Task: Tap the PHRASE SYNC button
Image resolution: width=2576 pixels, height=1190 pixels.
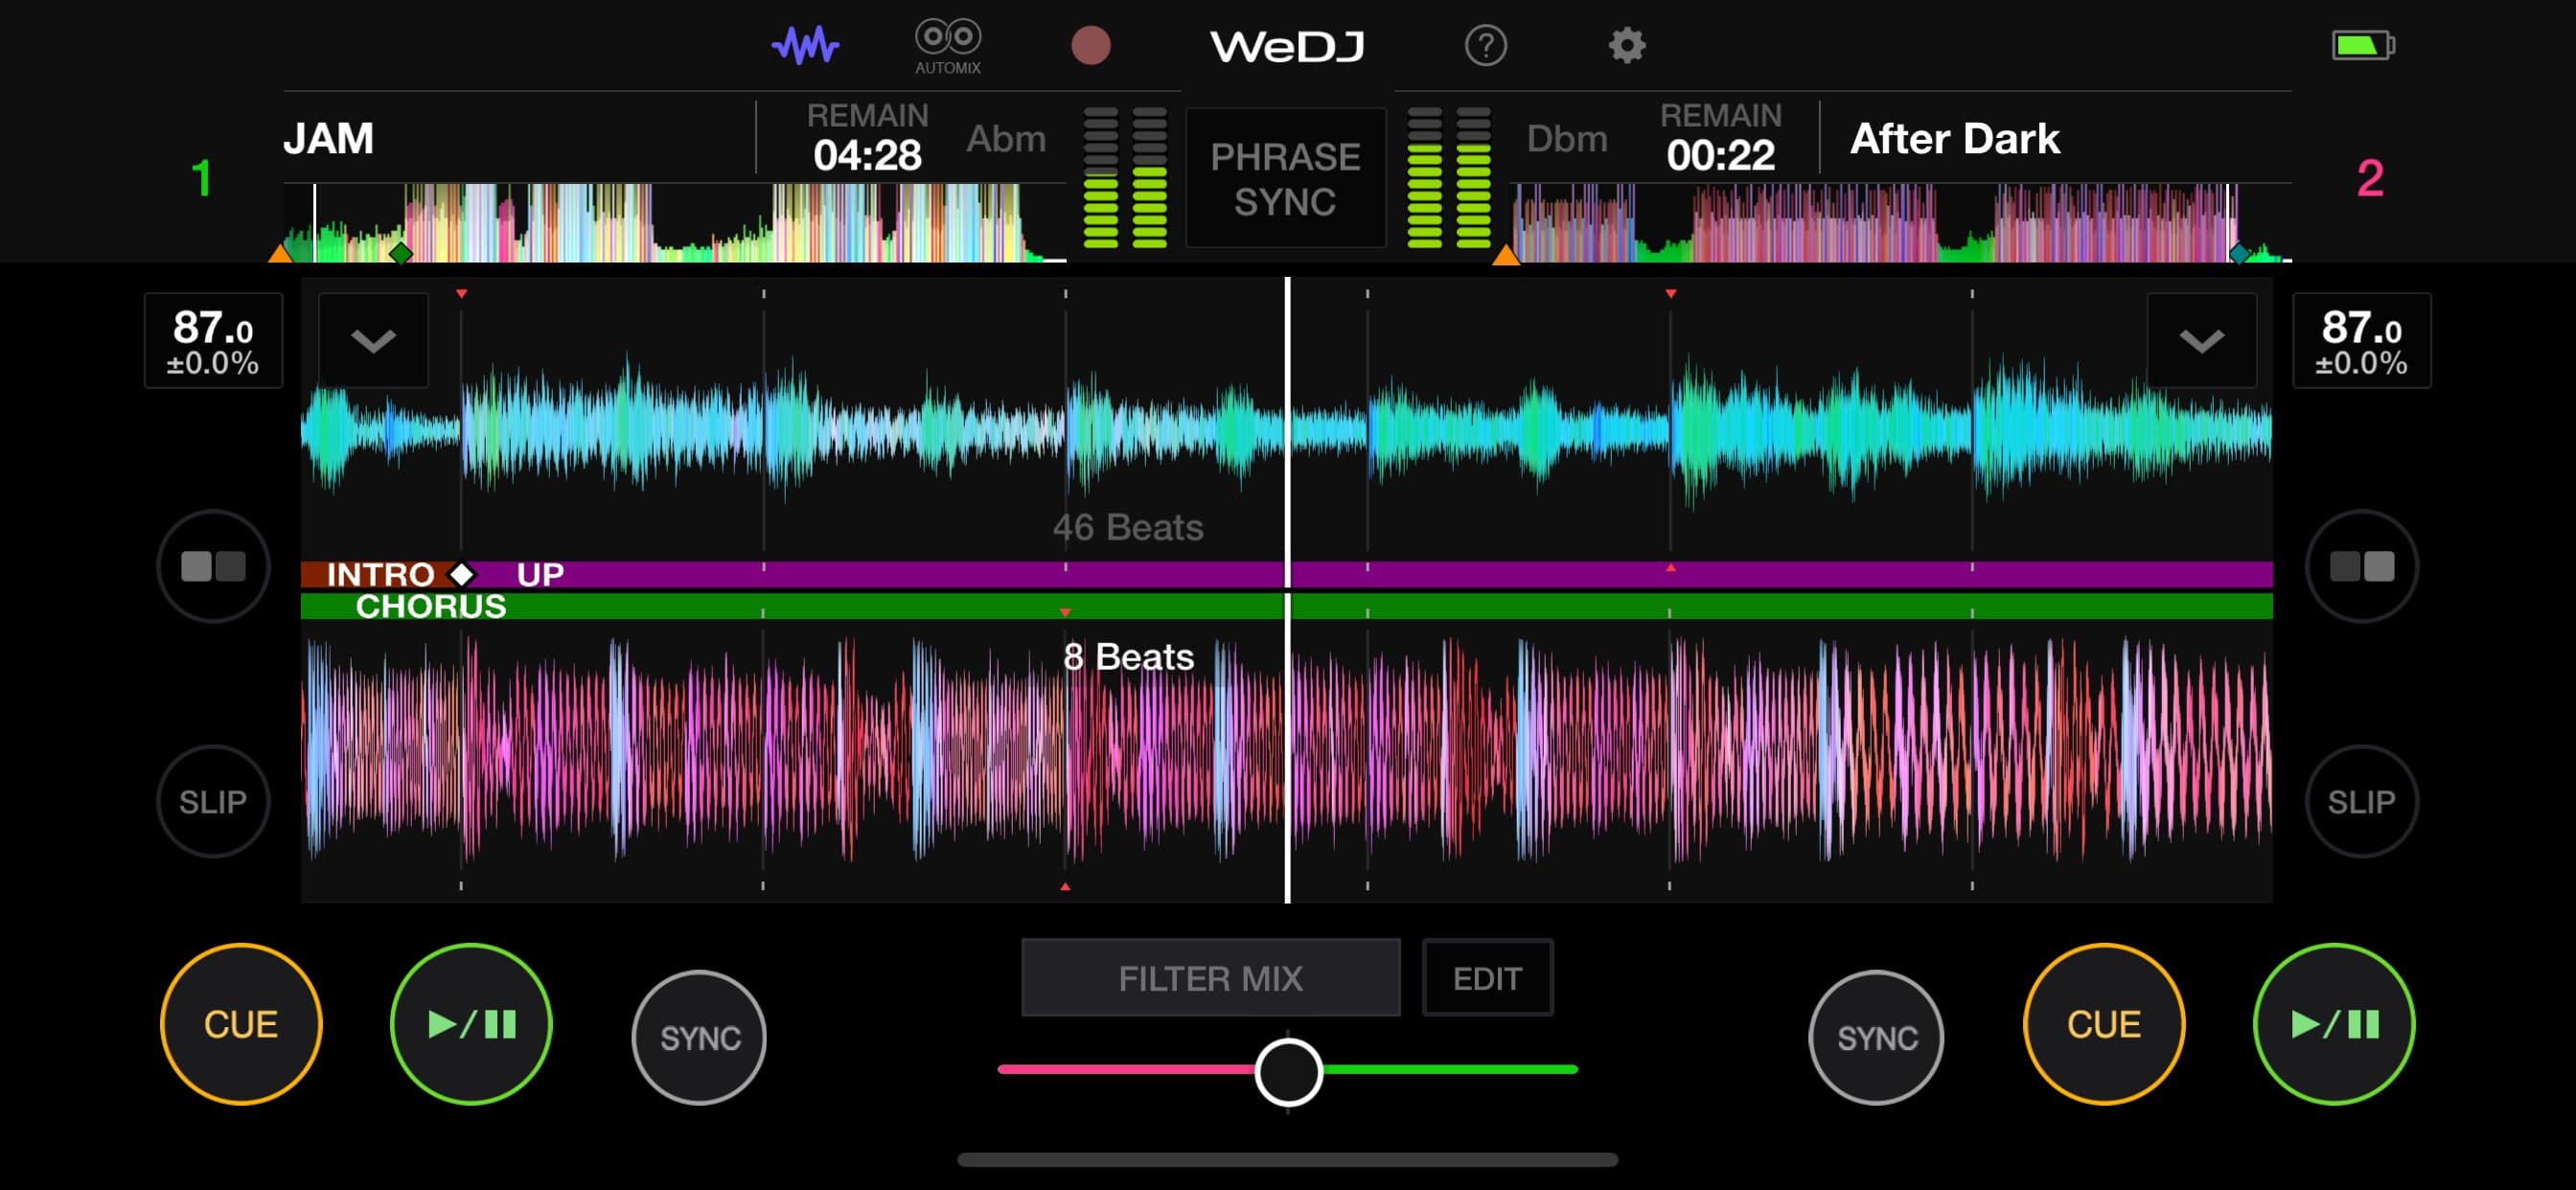Action: click(1285, 178)
